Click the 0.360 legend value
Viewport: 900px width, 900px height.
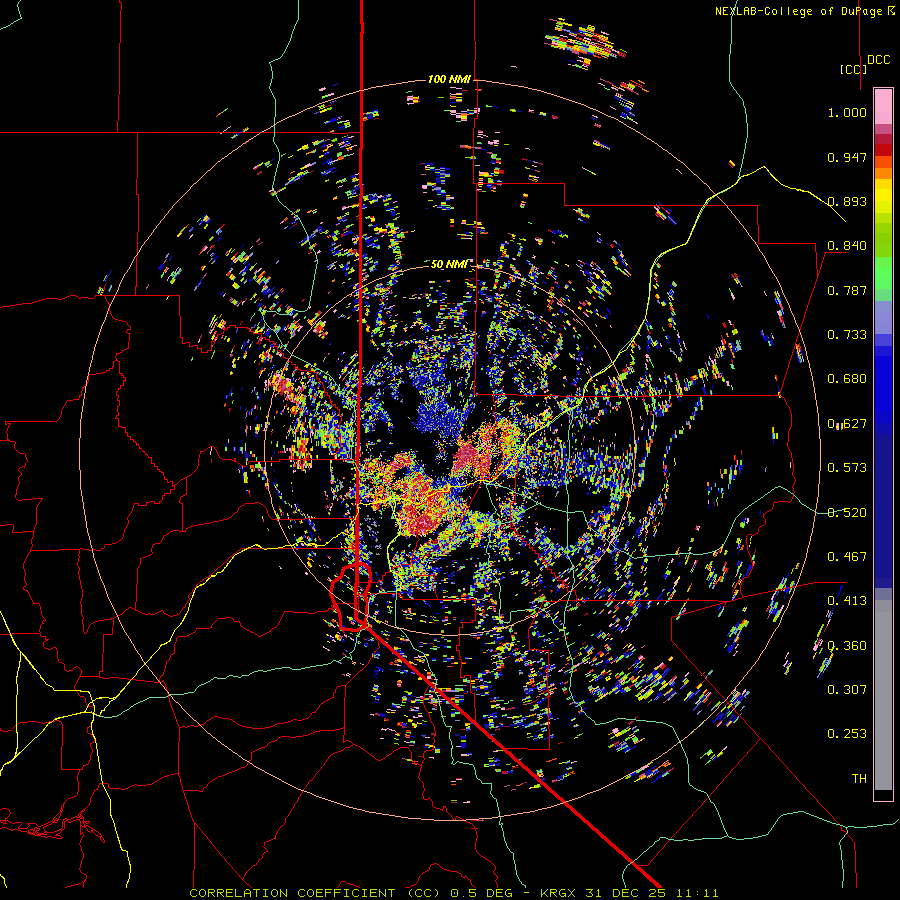(847, 646)
